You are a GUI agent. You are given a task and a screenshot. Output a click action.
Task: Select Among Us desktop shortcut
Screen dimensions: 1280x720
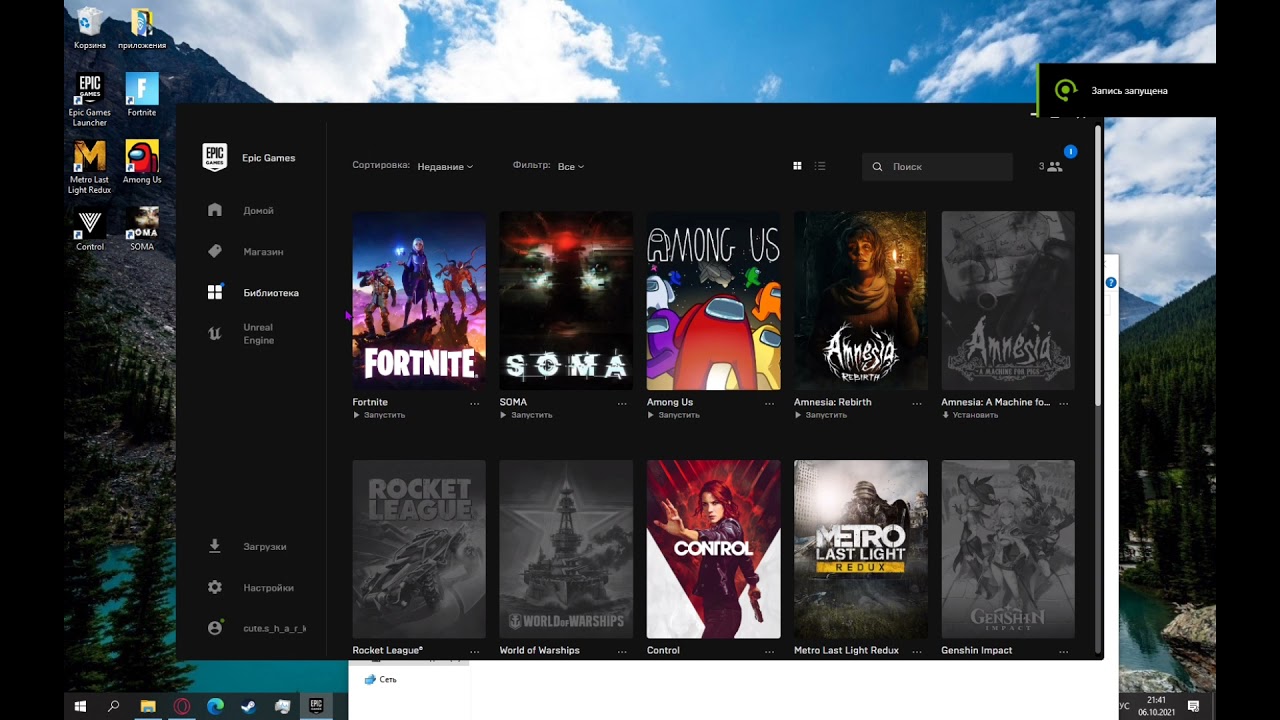(x=142, y=162)
